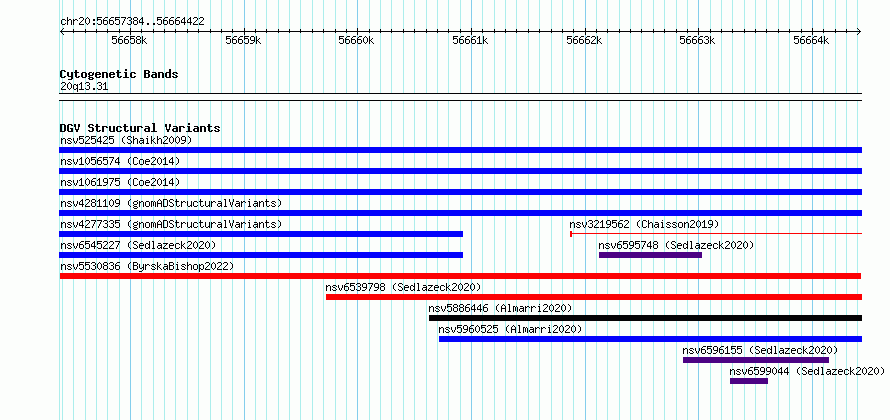Open the nsv1061975 (Coe2014) variant label
The image size is (890, 420).
click(120, 182)
